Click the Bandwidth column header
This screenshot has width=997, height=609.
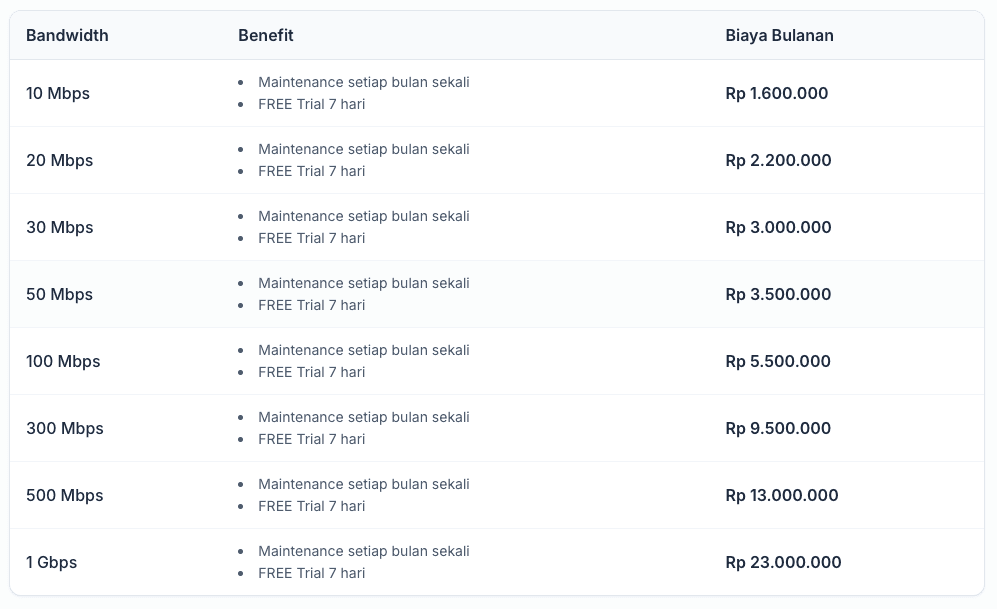tap(67, 35)
